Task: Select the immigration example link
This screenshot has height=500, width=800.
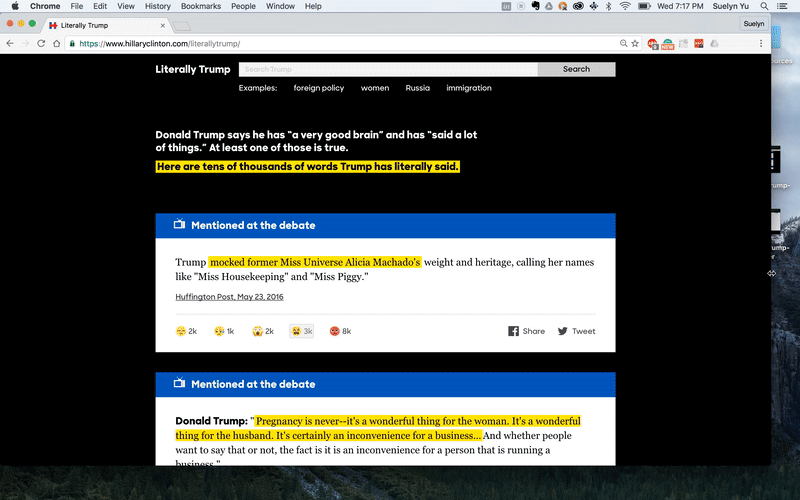Action: (x=469, y=88)
